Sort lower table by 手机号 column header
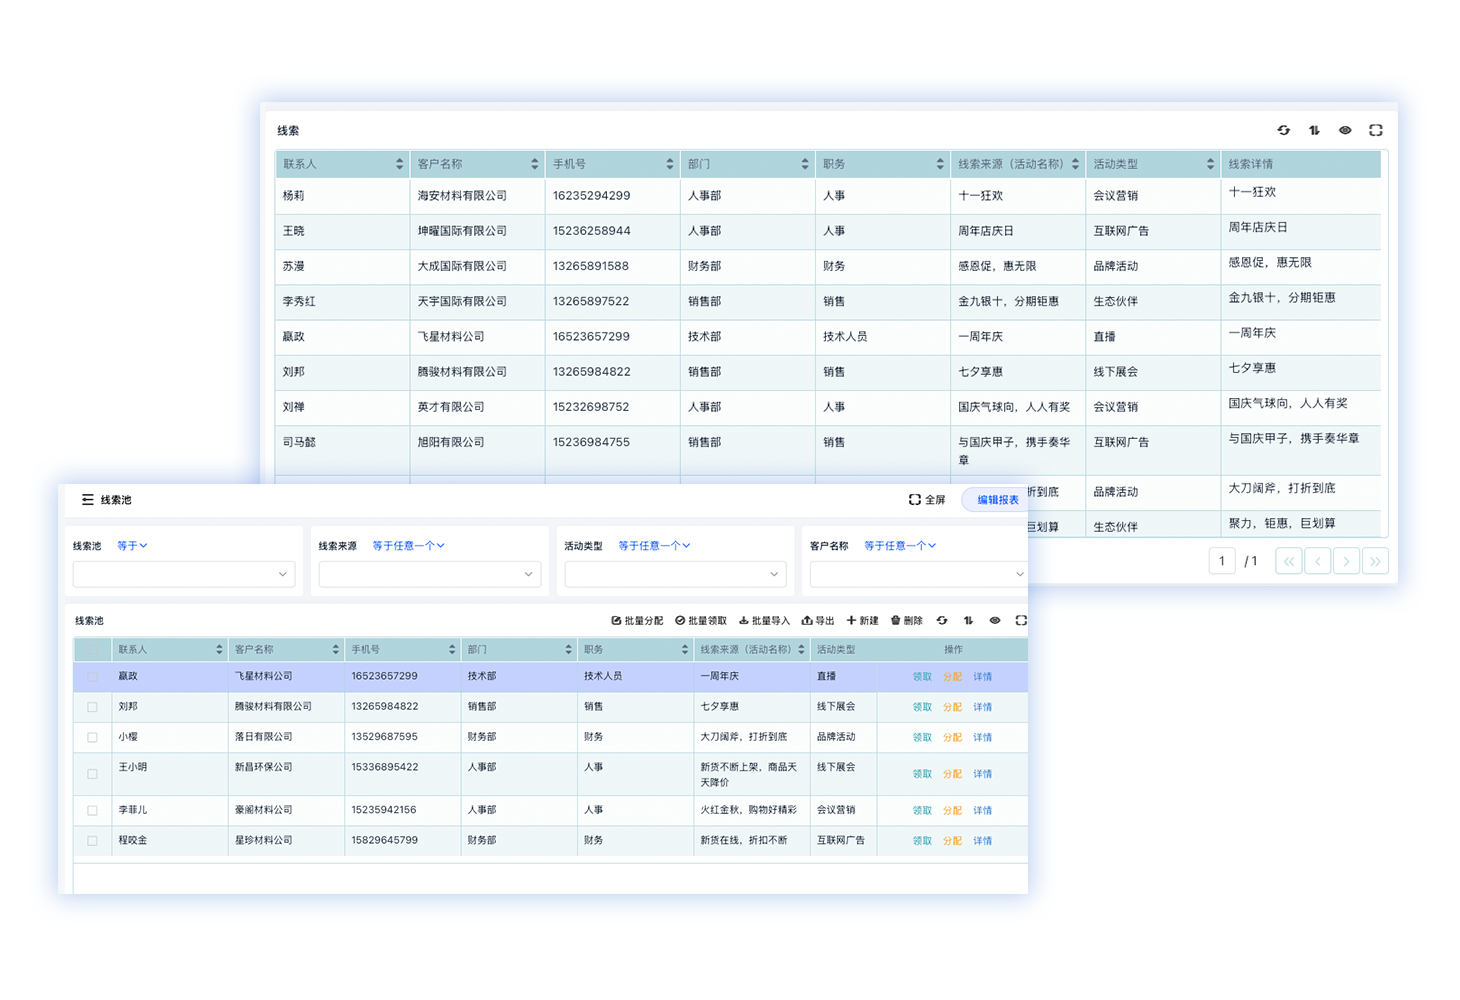This screenshot has width=1460, height=1000. 453,650
